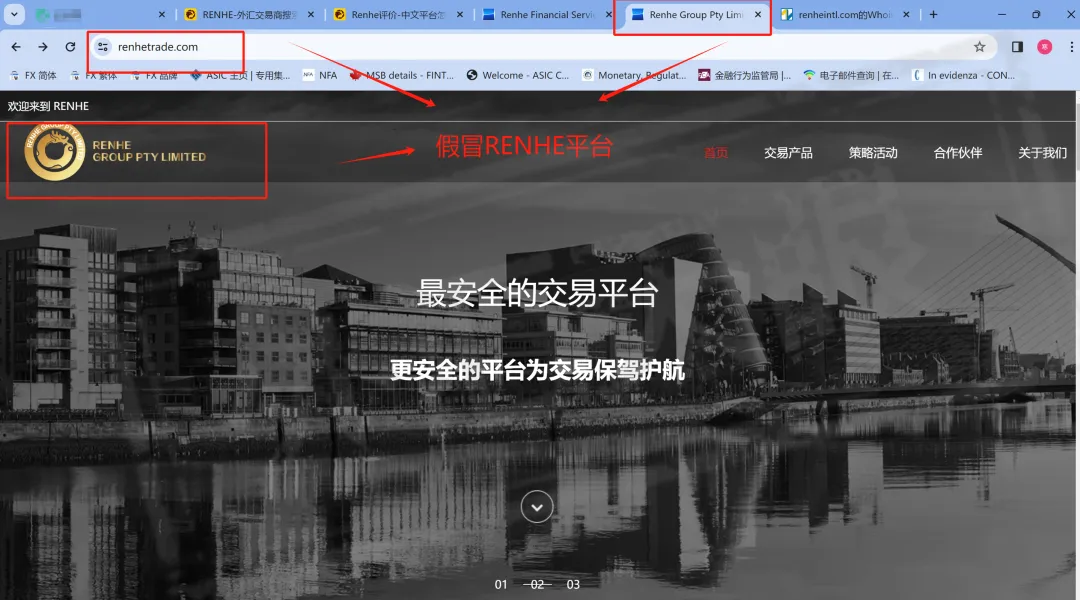Screen dimensions: 1080x600
Task: Open the FX 简体 bookmark
Action: pyautogui.click(x=33, y=76)
